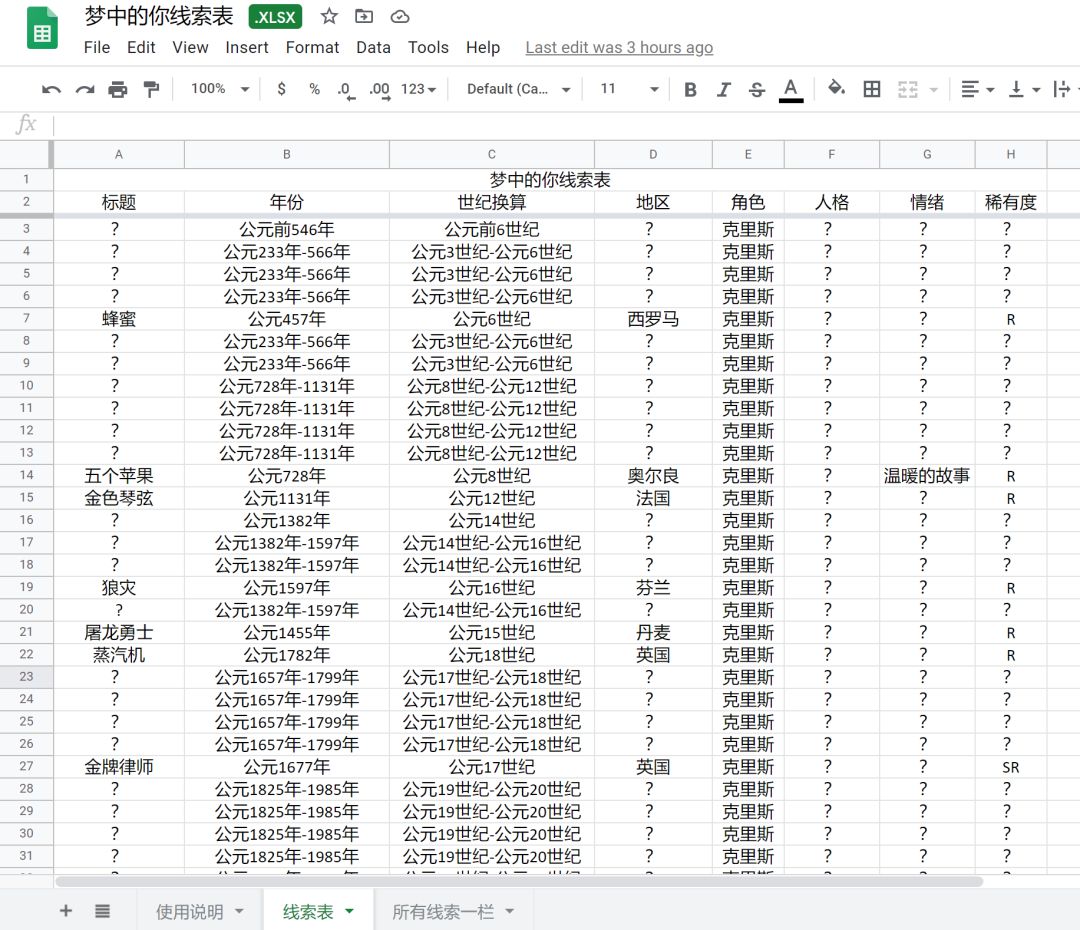The height and width of the screenshot is (930, 1080).
Task: Open the borders tool
Action: pos(872,89)
